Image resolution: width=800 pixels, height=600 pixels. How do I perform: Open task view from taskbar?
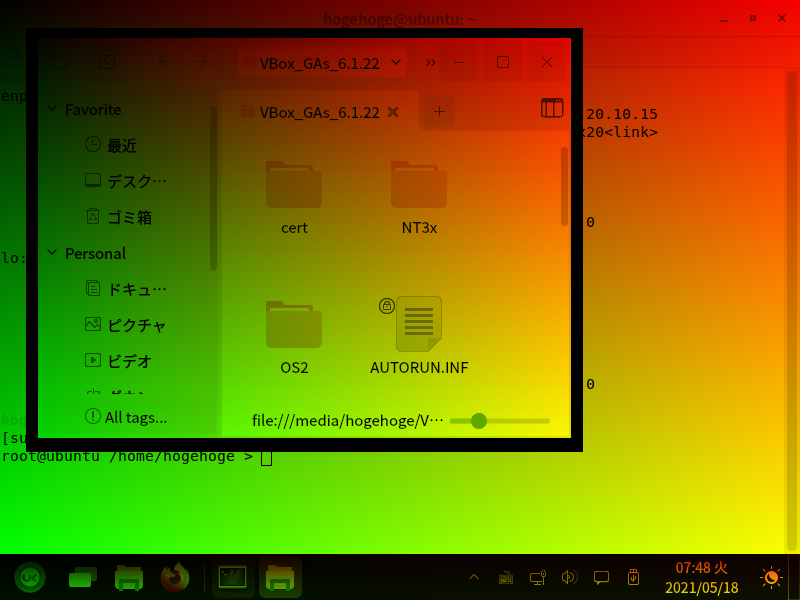tap(83, 578)
